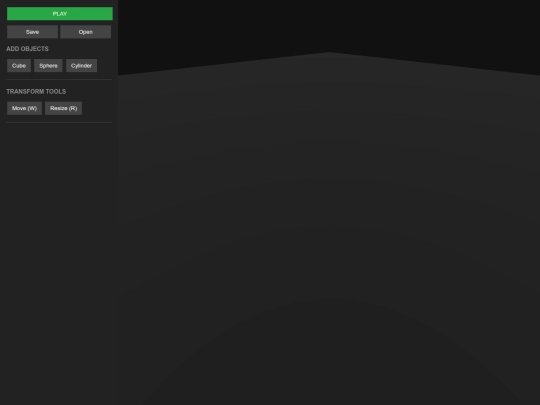The height and width of the screenshot is (405, 540).
Task: Click the TRANSFORM TOOLS heading text
Action: click(x=36, y=92)
